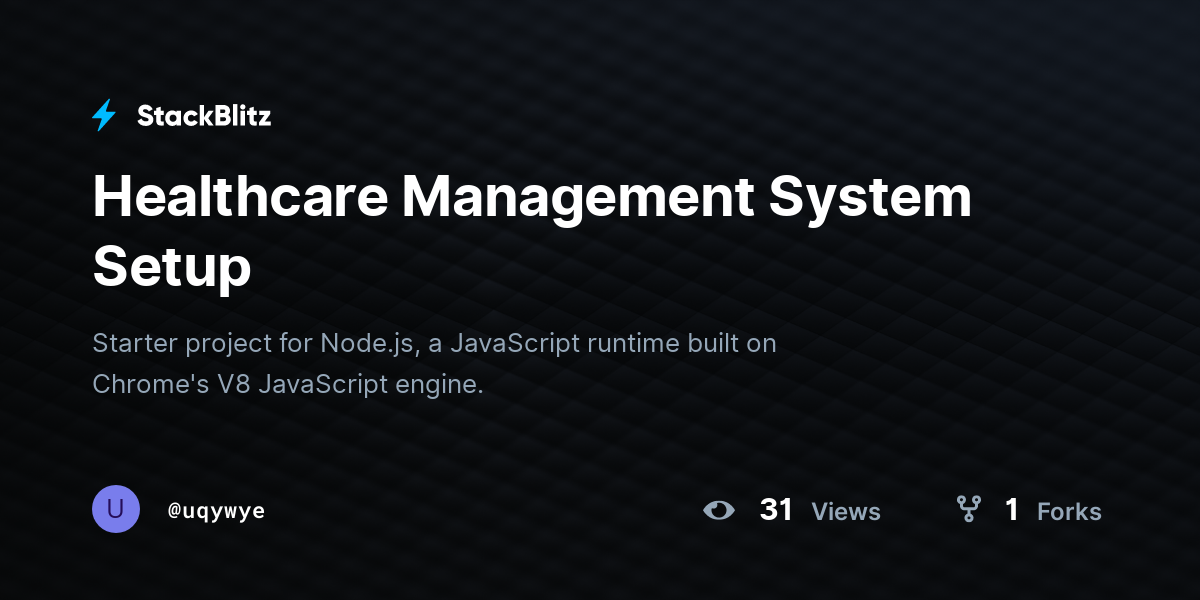Click the purple avatar with letter U

[116, 509]
